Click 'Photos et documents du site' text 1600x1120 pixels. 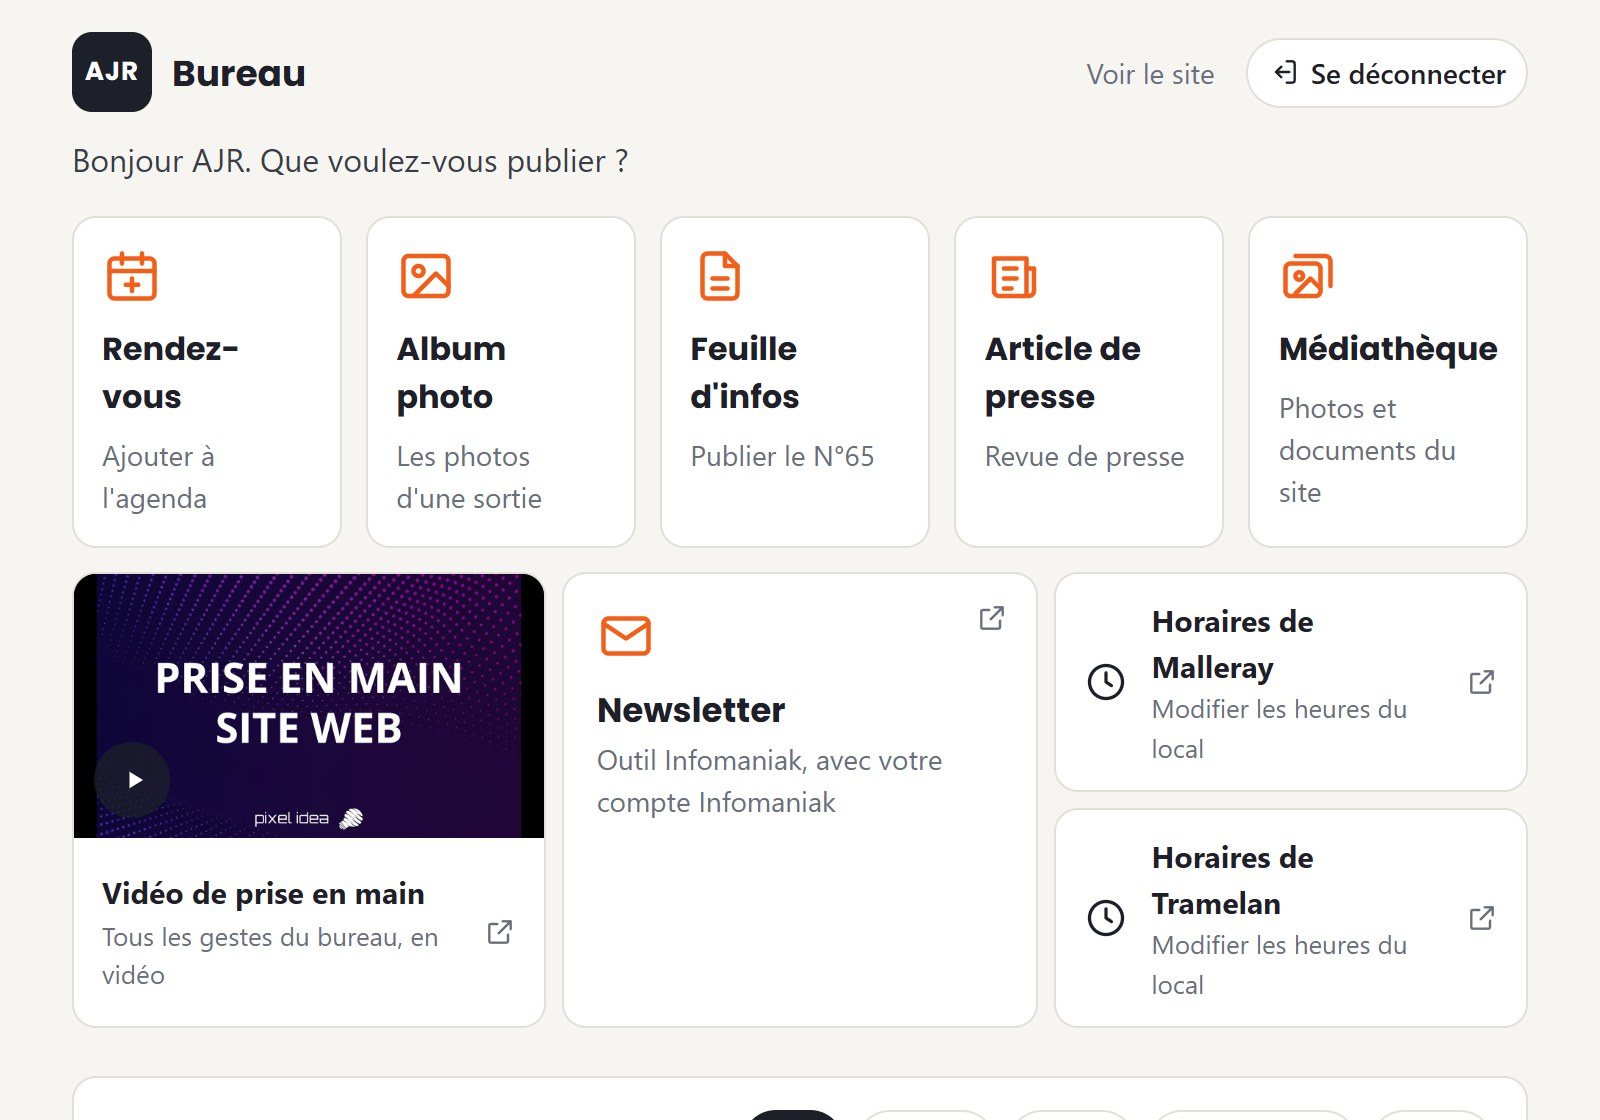click(1367, 450)
